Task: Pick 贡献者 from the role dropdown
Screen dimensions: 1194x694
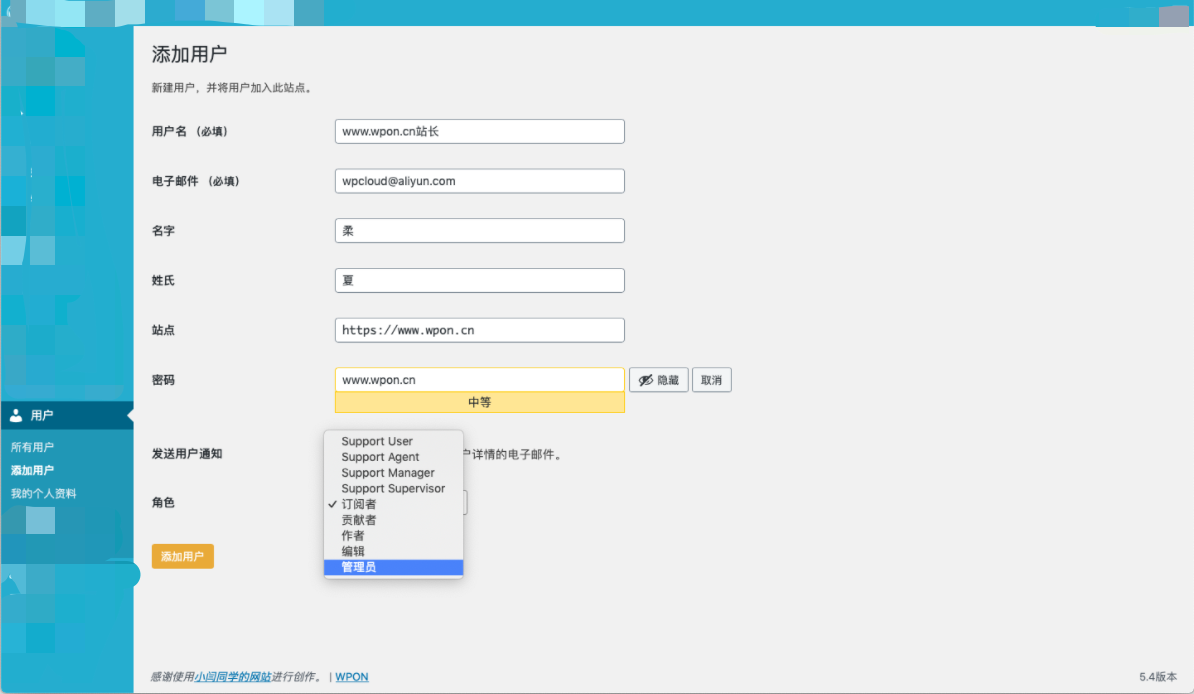Action: coord(393,520)
